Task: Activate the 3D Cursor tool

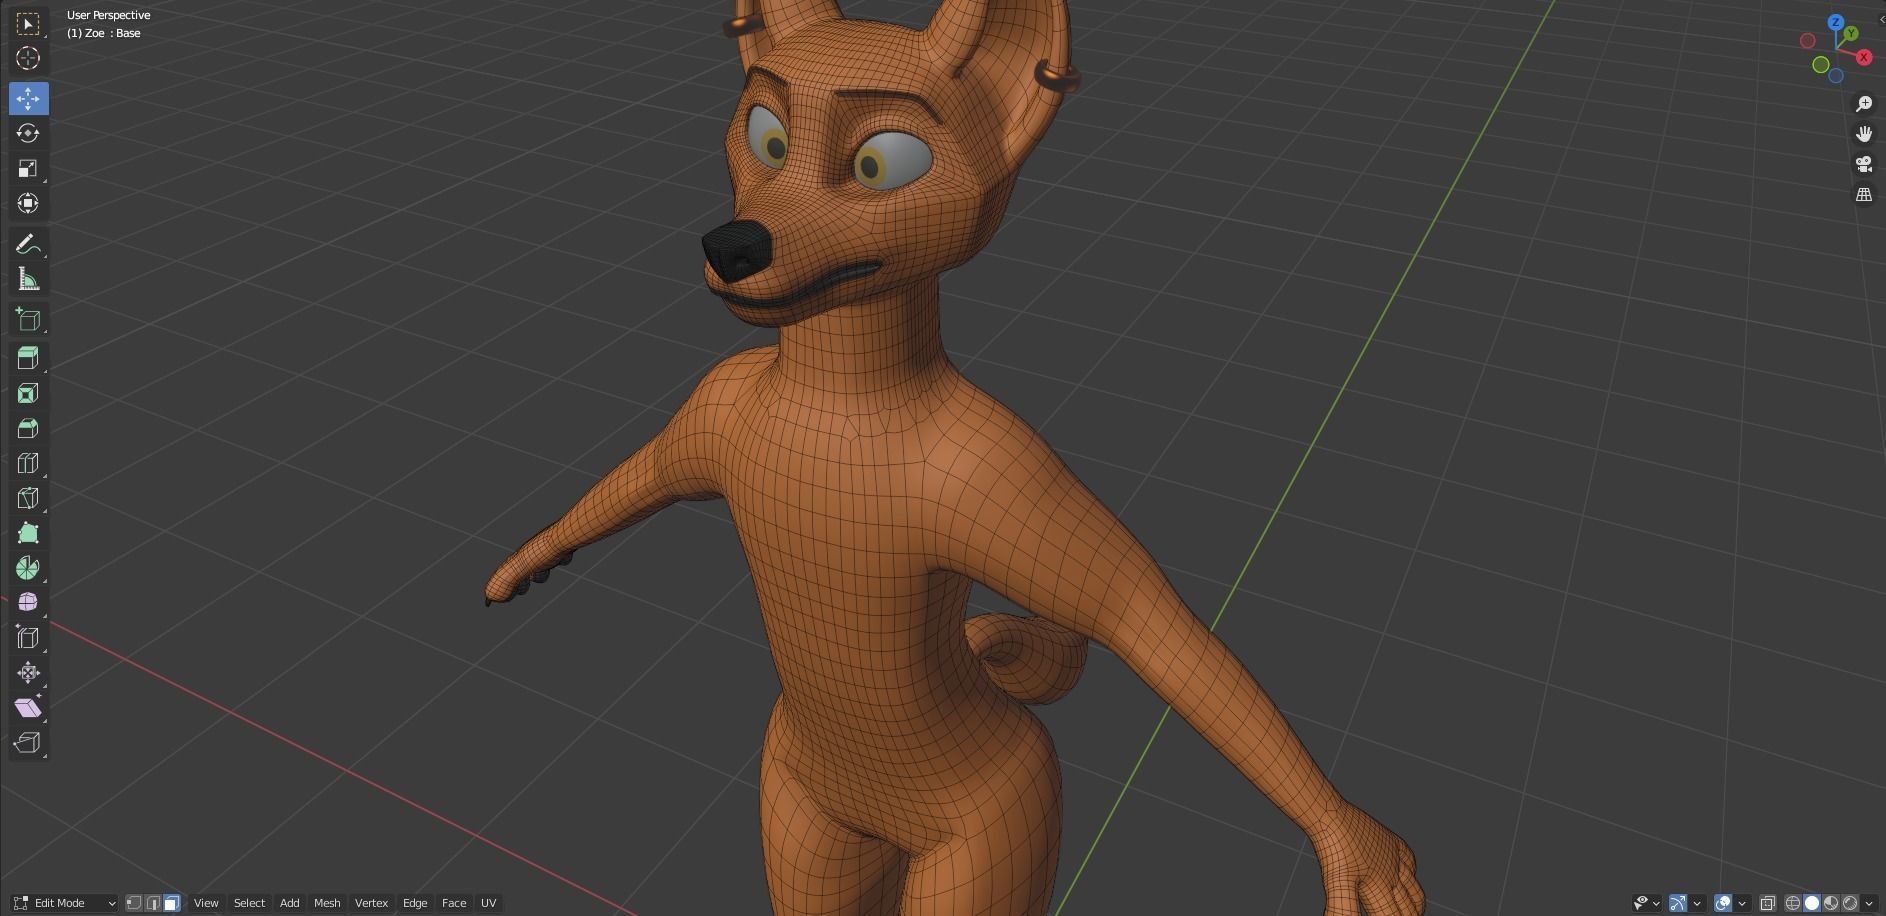Action: [28, 58]
